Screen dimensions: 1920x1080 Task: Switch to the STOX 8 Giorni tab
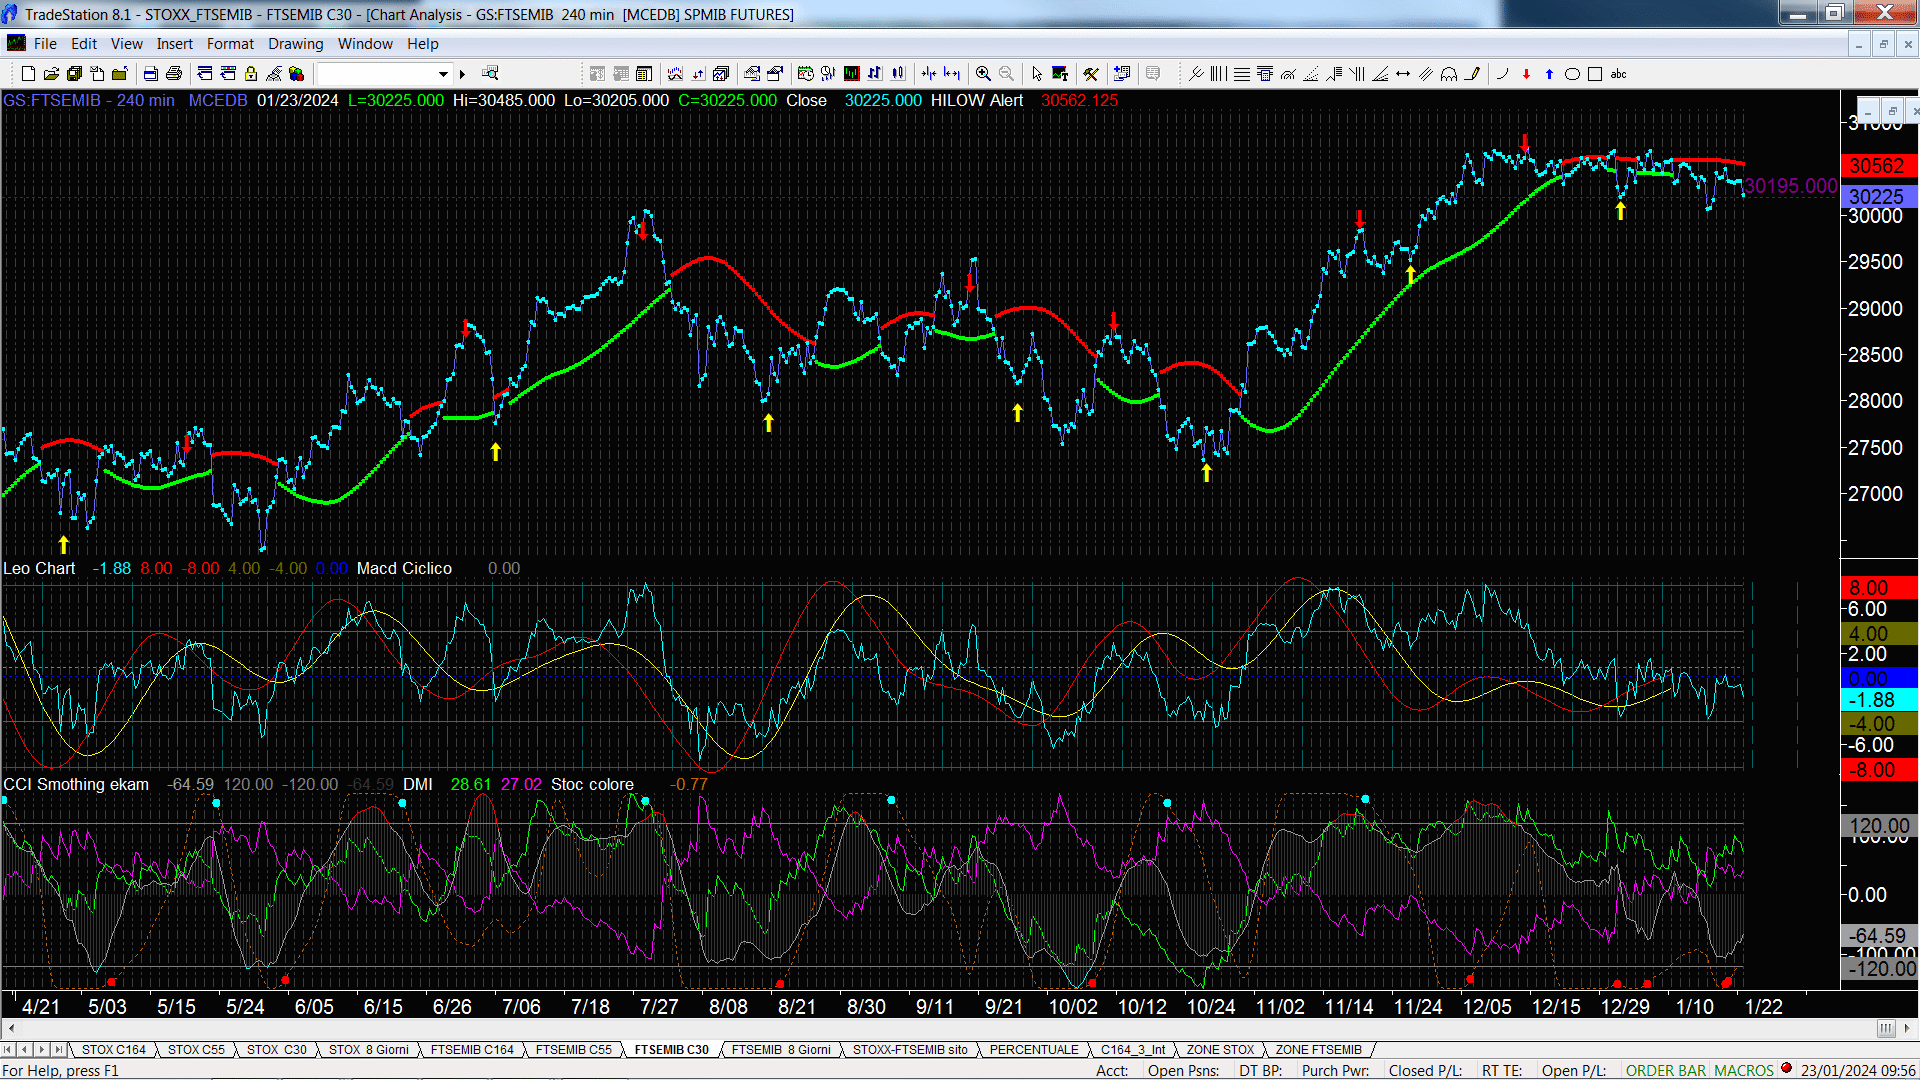[369, 1050]
